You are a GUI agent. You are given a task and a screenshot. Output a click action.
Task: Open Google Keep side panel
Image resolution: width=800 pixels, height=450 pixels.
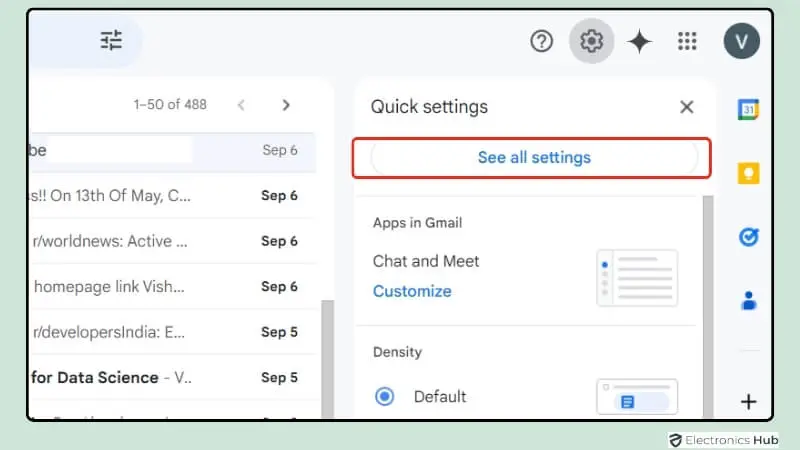[x=748, y=173]
